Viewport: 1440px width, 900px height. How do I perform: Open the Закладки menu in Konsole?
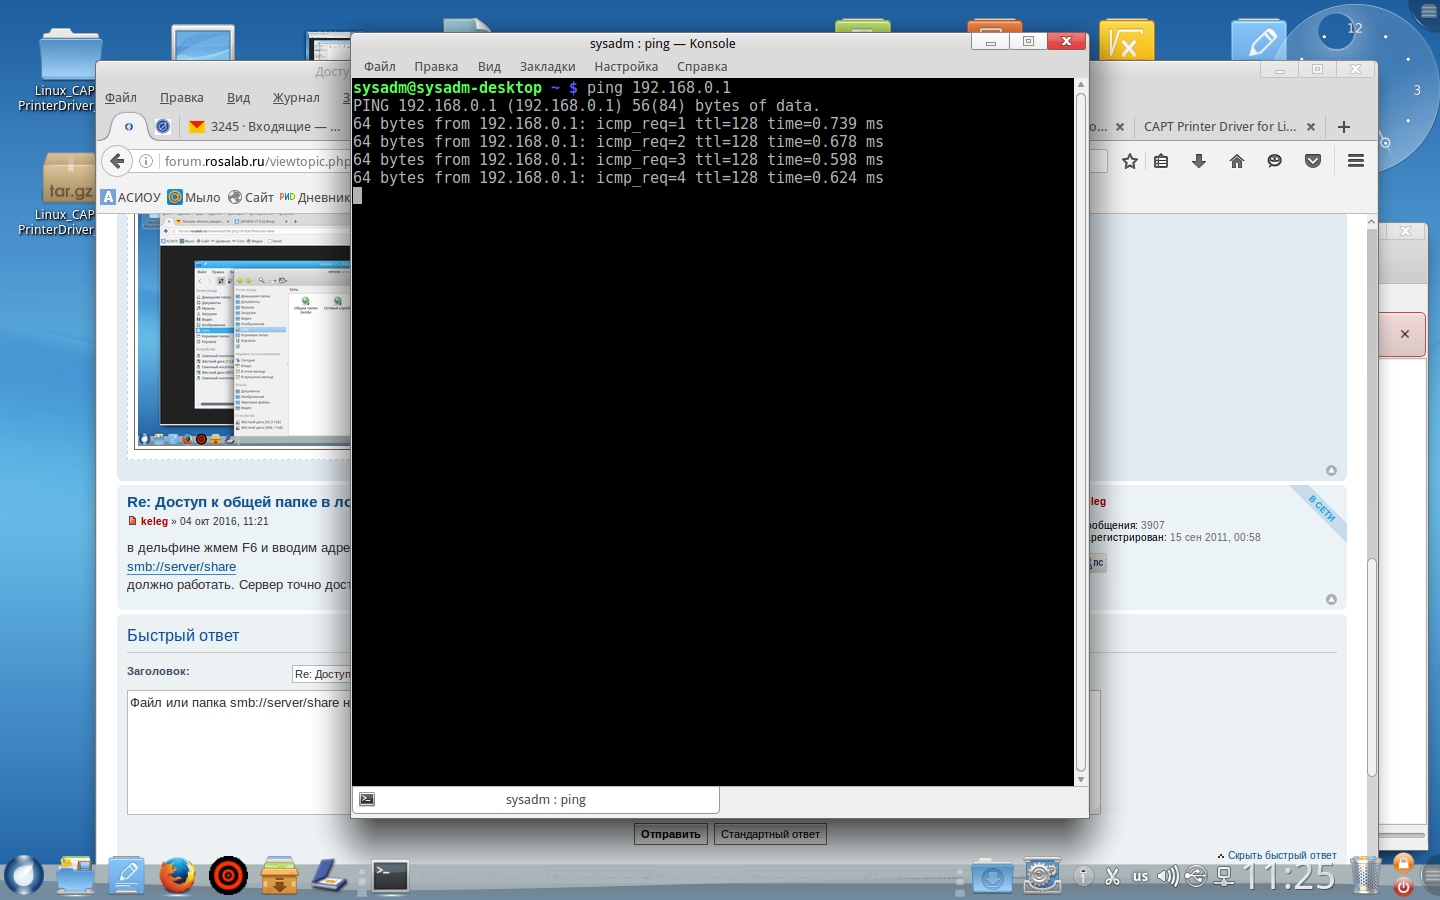(x=547, y=67)
